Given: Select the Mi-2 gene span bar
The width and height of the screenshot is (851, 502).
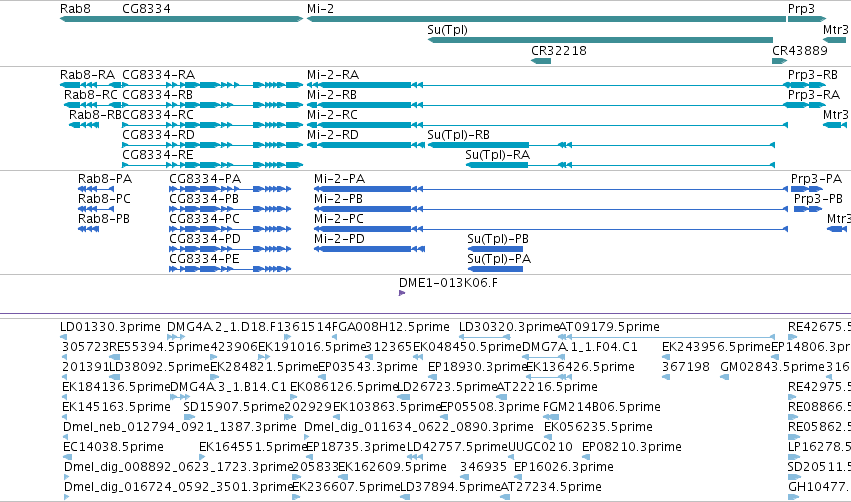Looking at the screenshot, I should [x=547, y=19].
